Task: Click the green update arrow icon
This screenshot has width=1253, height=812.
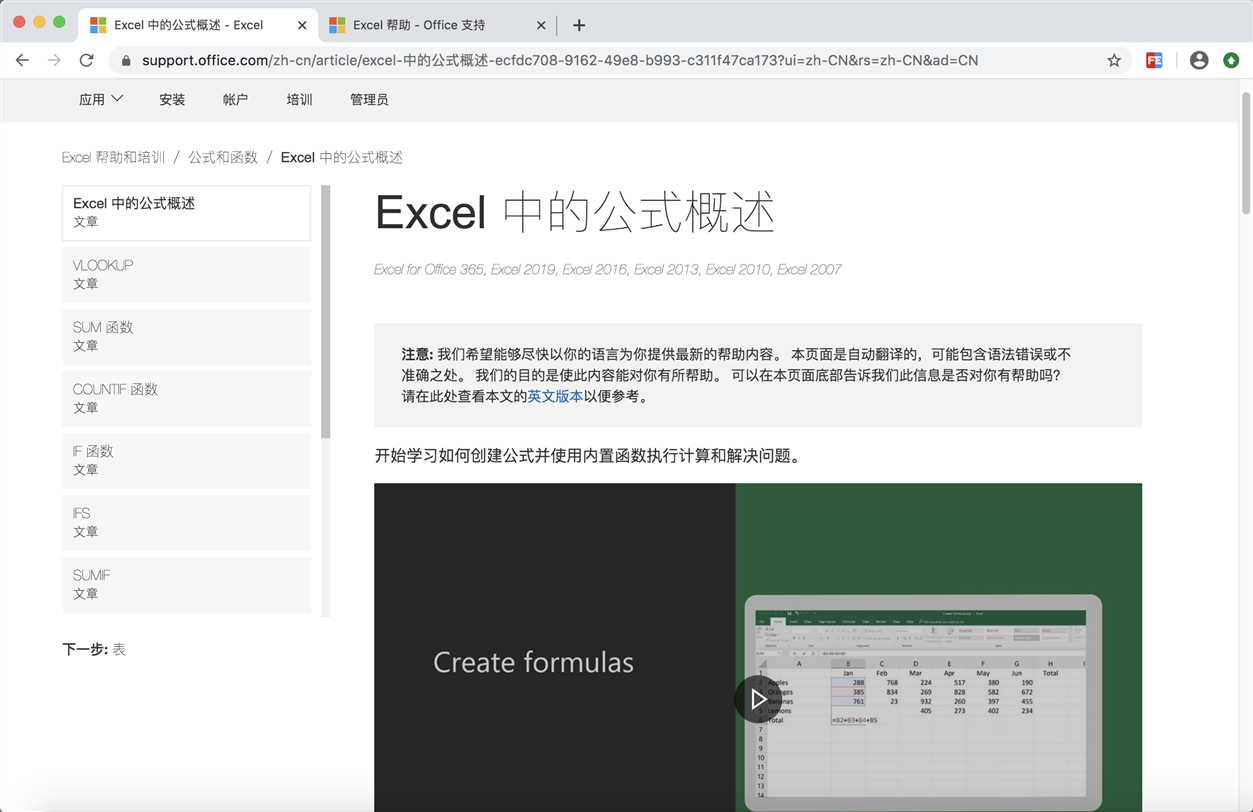Action: pos(1231,60)
